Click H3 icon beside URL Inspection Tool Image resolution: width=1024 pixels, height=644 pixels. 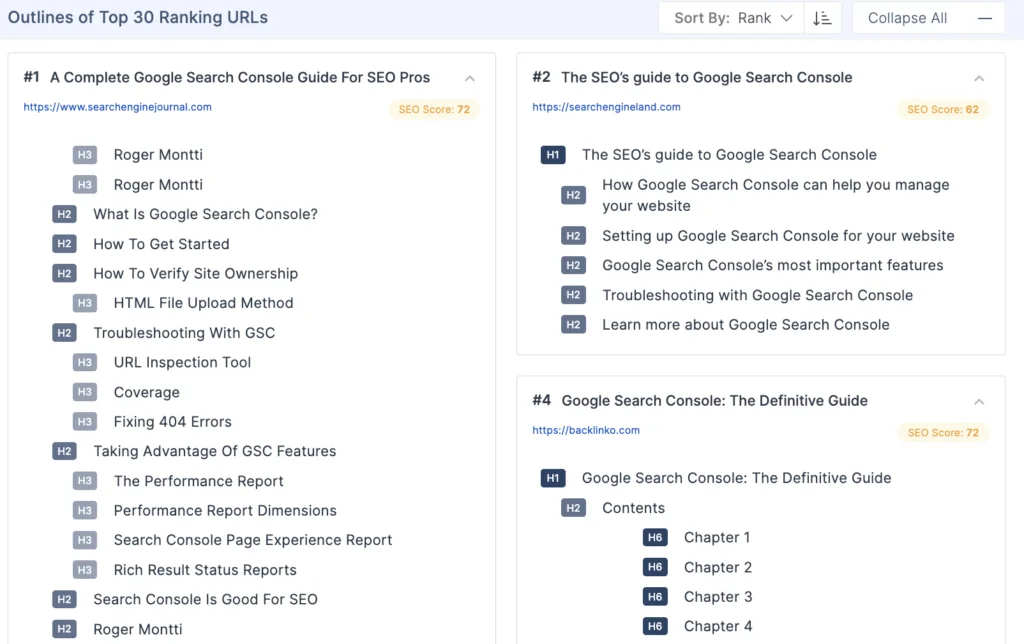(84, 362)
